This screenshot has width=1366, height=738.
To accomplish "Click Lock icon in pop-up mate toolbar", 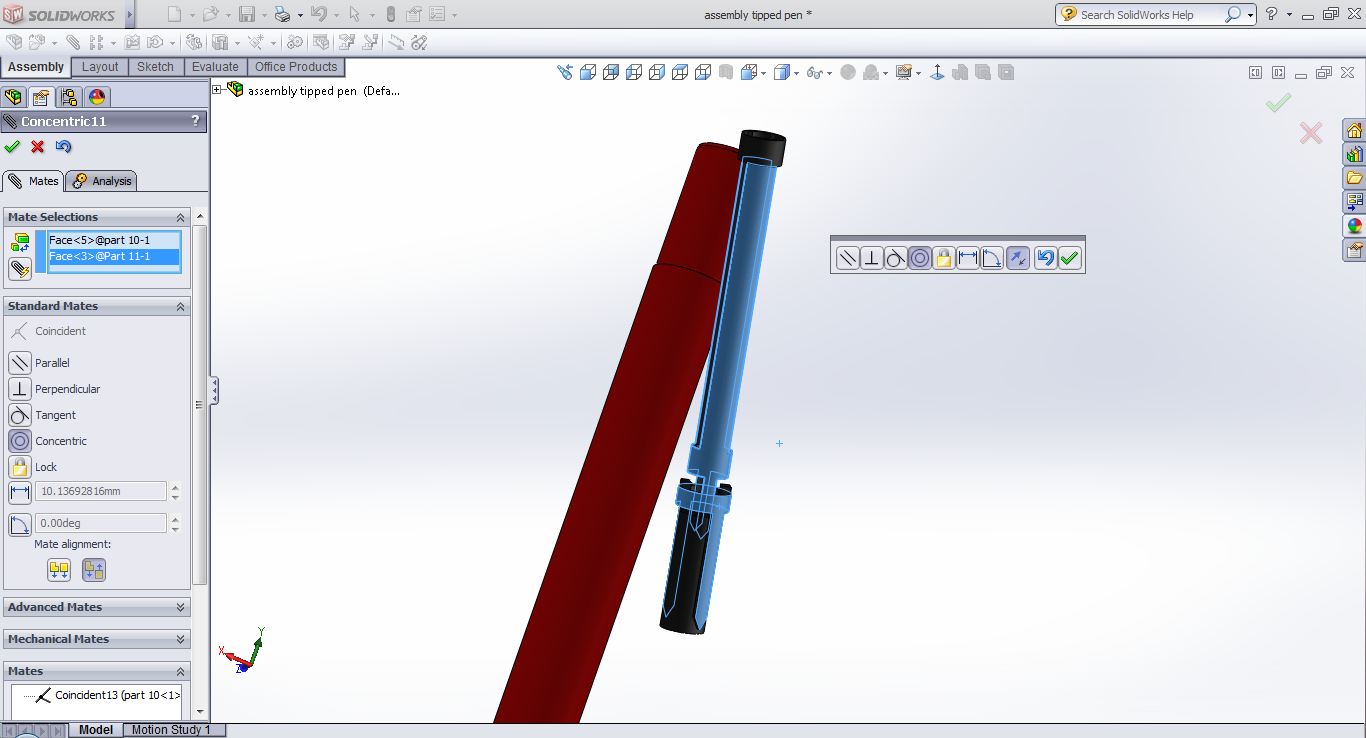I will [x=944, y=258].
